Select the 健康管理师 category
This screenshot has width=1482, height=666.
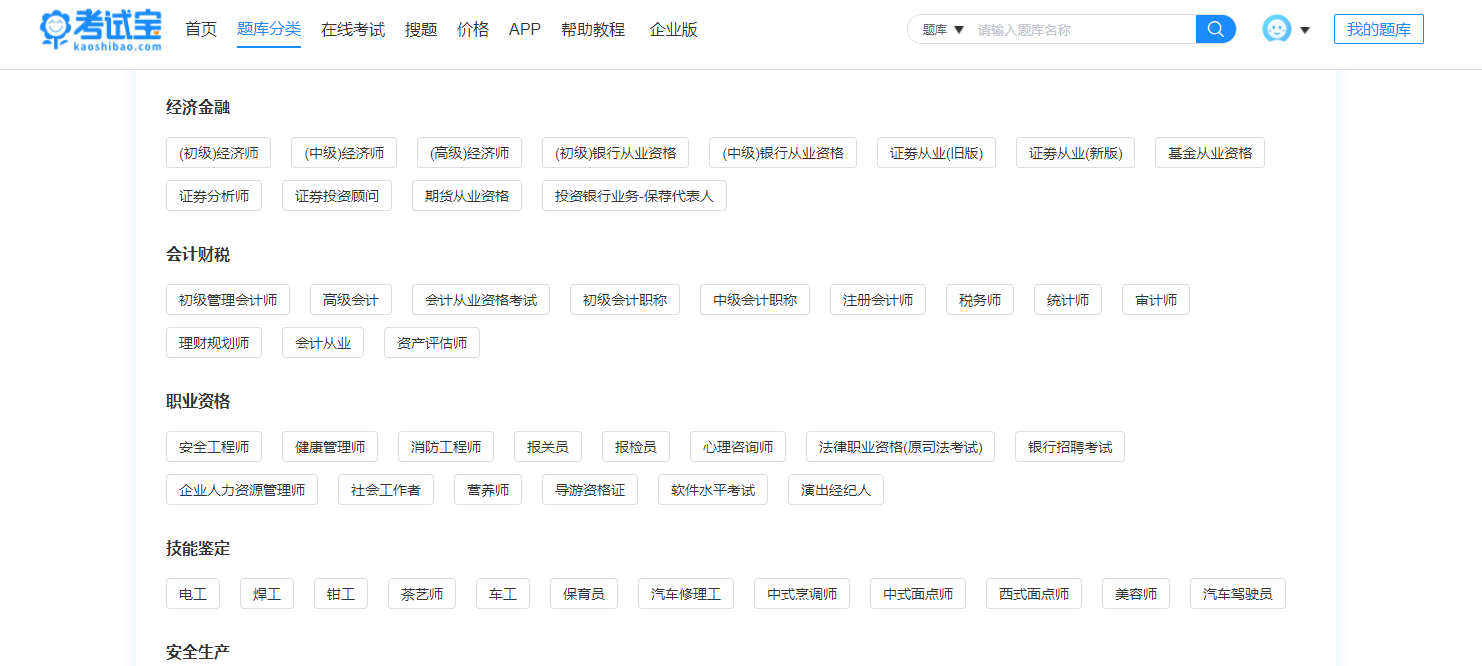tap(330, 446)
